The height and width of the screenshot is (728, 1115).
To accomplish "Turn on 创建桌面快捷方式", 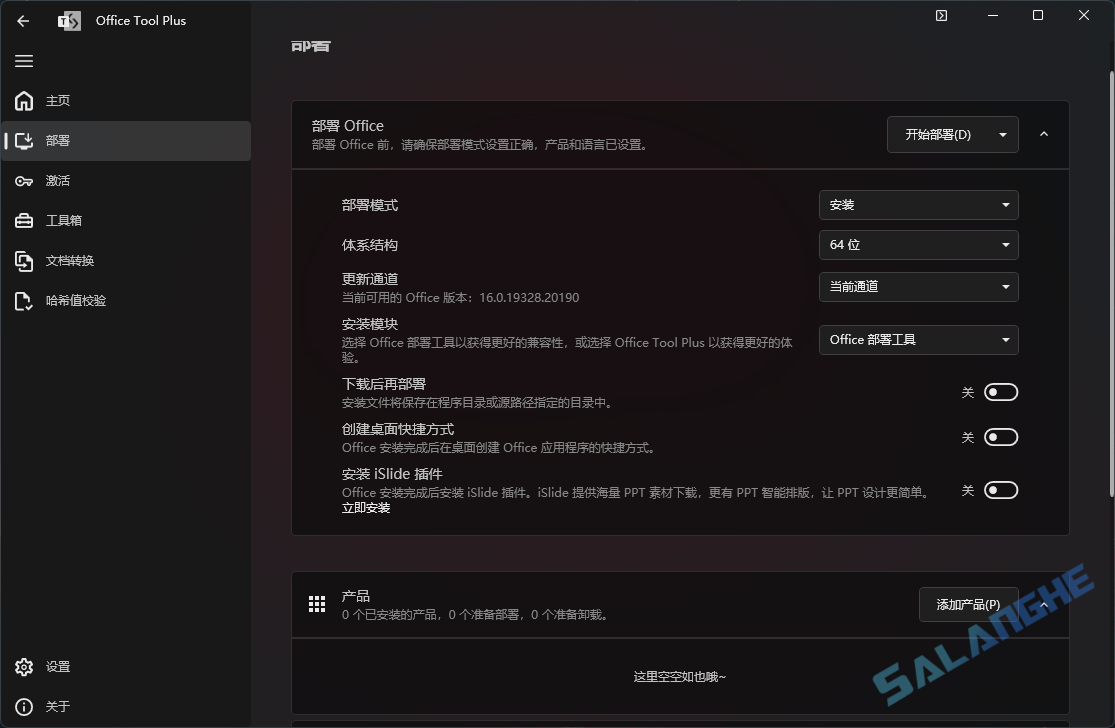I will [1000, 437].
